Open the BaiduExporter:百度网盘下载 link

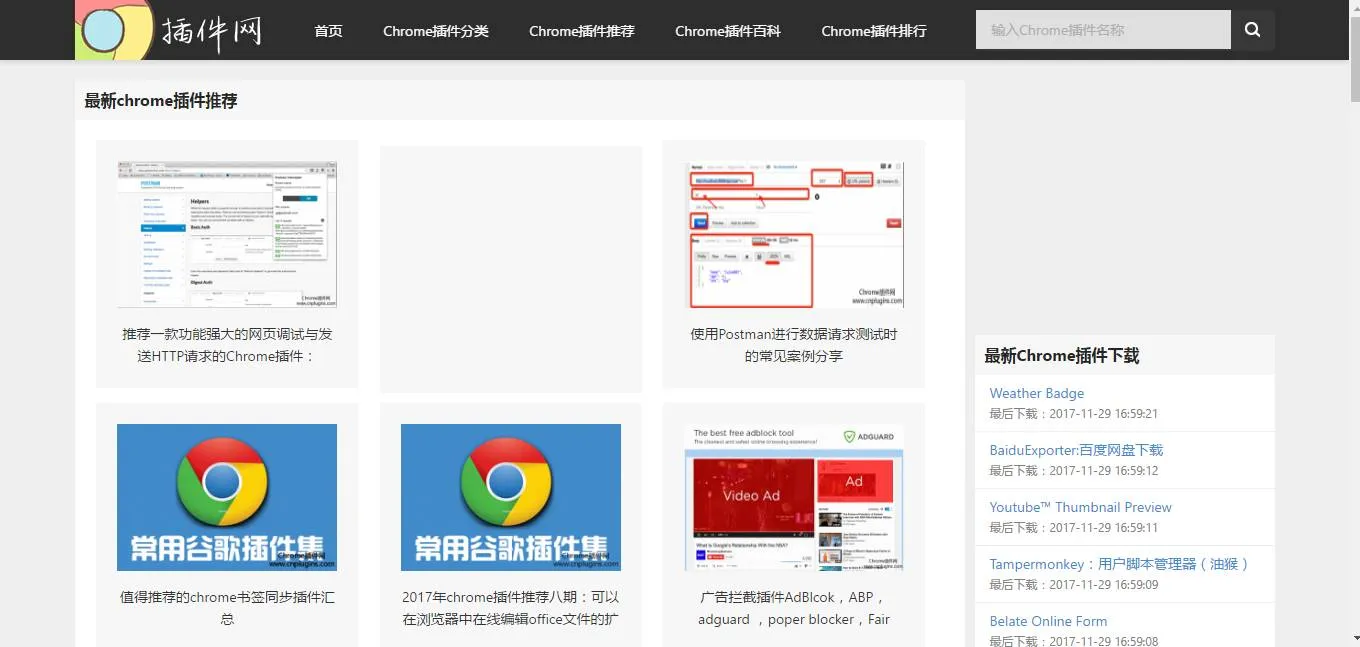point(1076,450)
